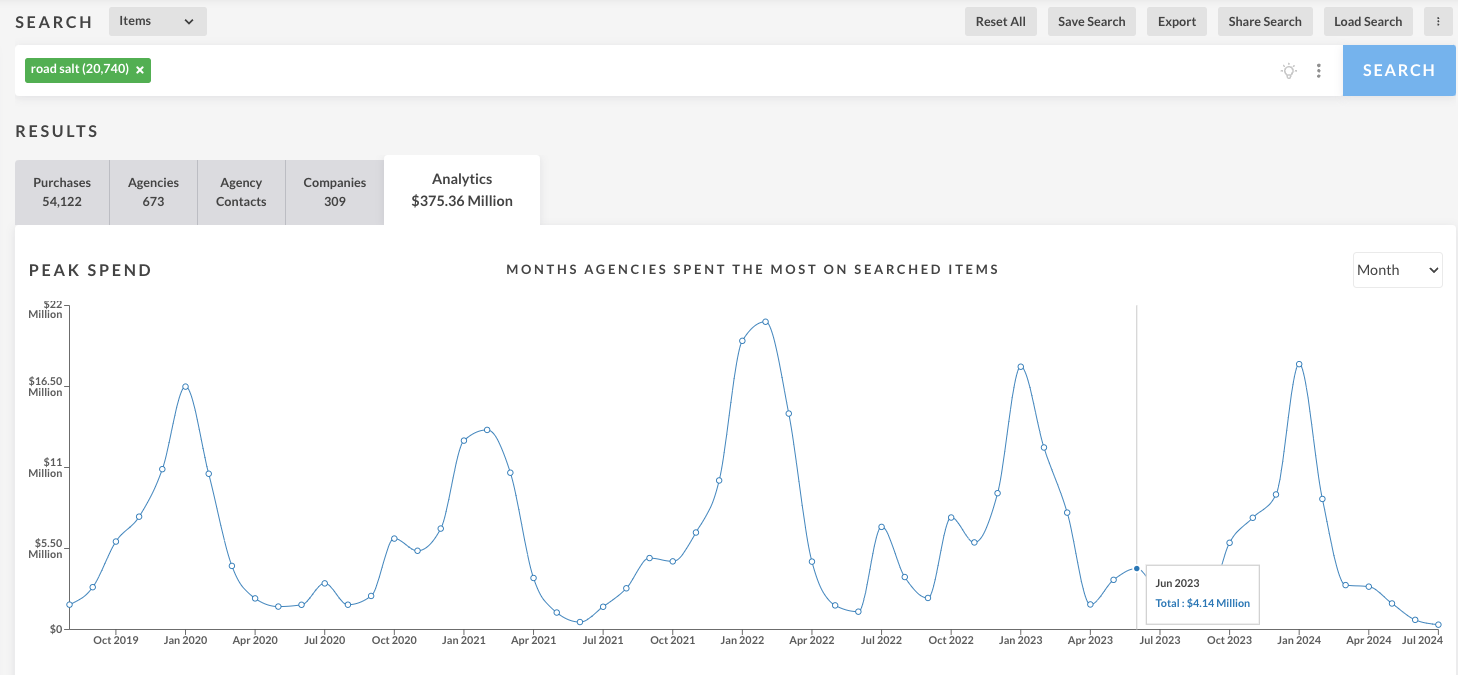Click the highlighted Jun 2023 data point

pyautogui.click(x=1136, y=568)
